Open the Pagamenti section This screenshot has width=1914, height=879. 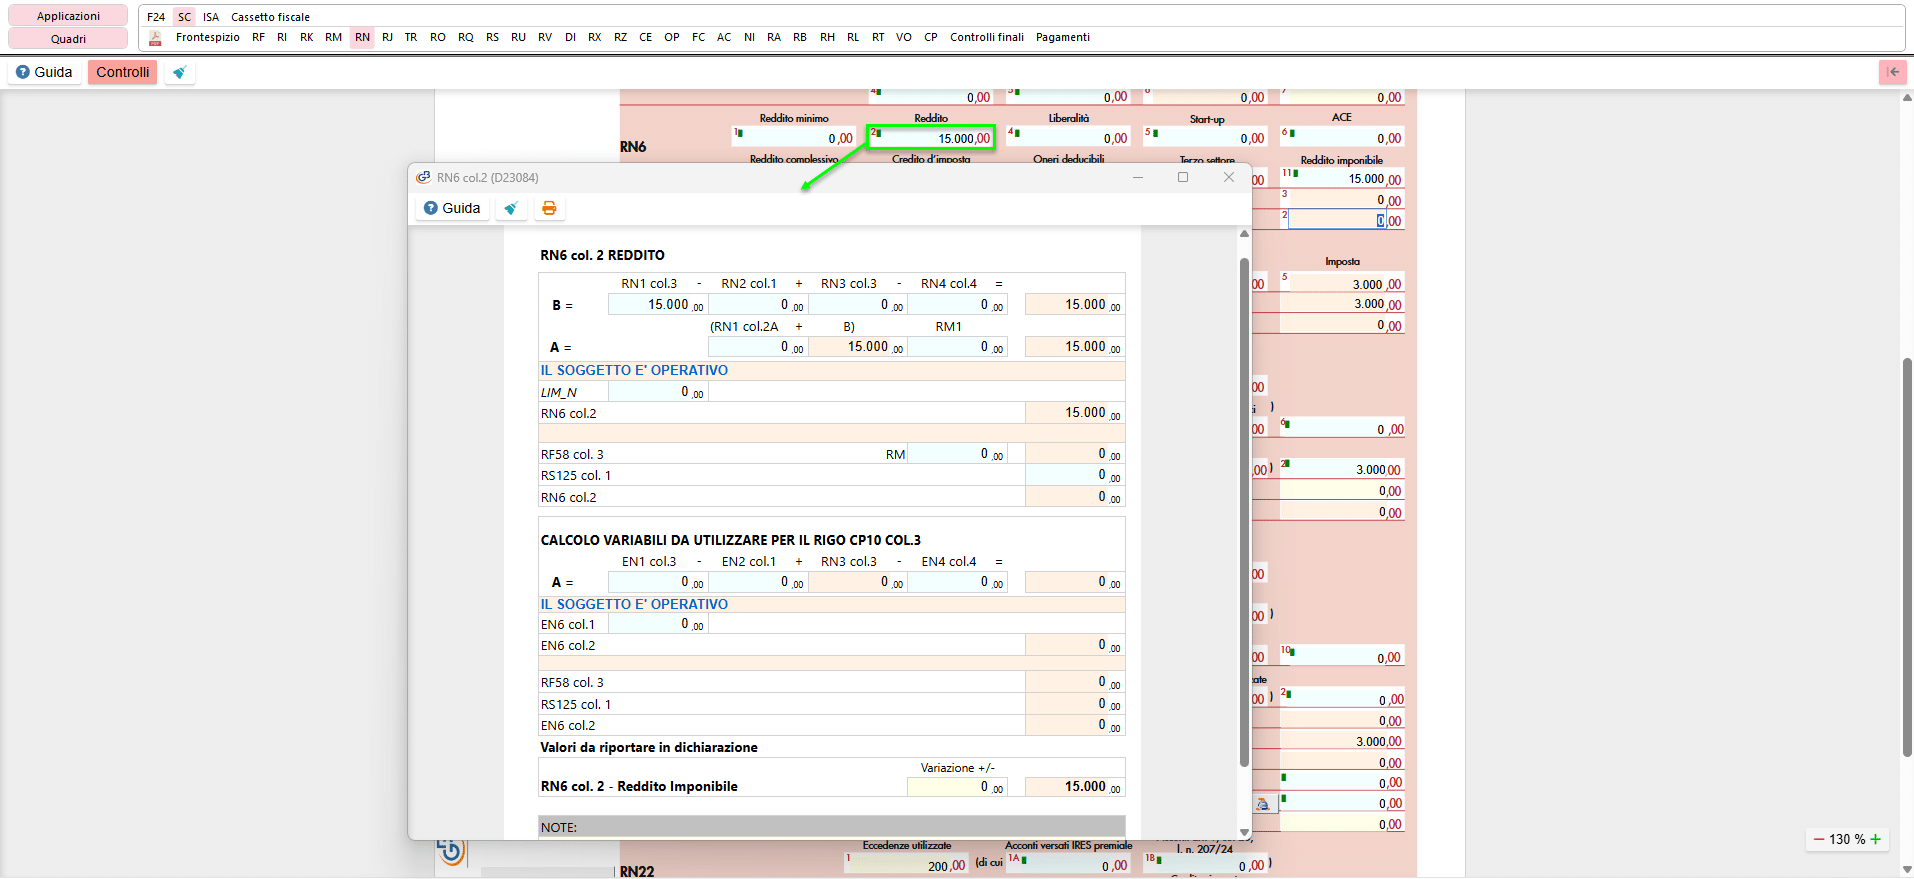pos(1063,37)
